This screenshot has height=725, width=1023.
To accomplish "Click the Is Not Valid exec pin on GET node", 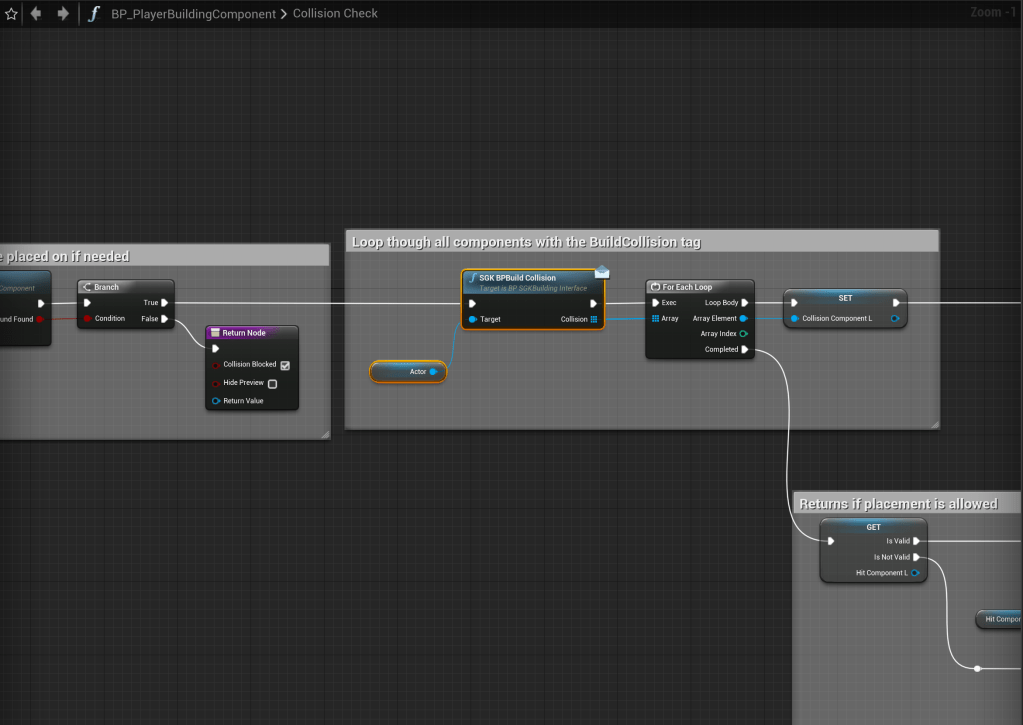I will tap(916, 558).
